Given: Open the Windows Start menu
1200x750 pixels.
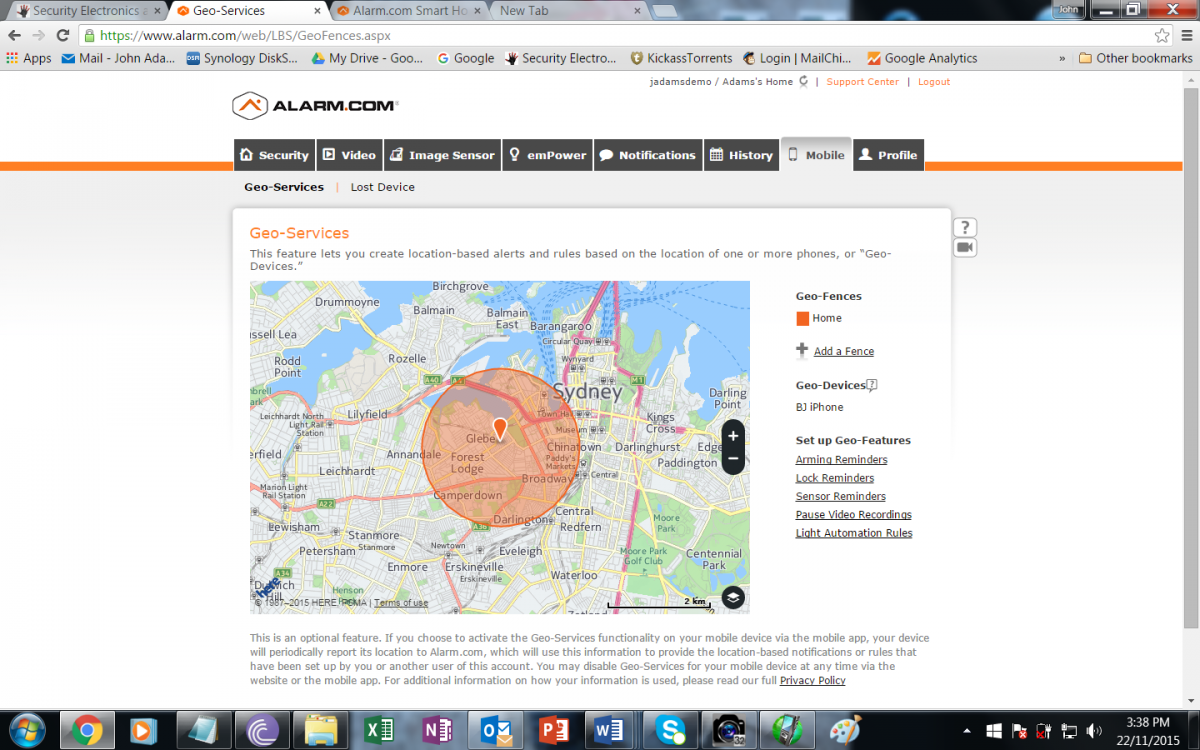Looking at the screenshot, I should (26, 729).
